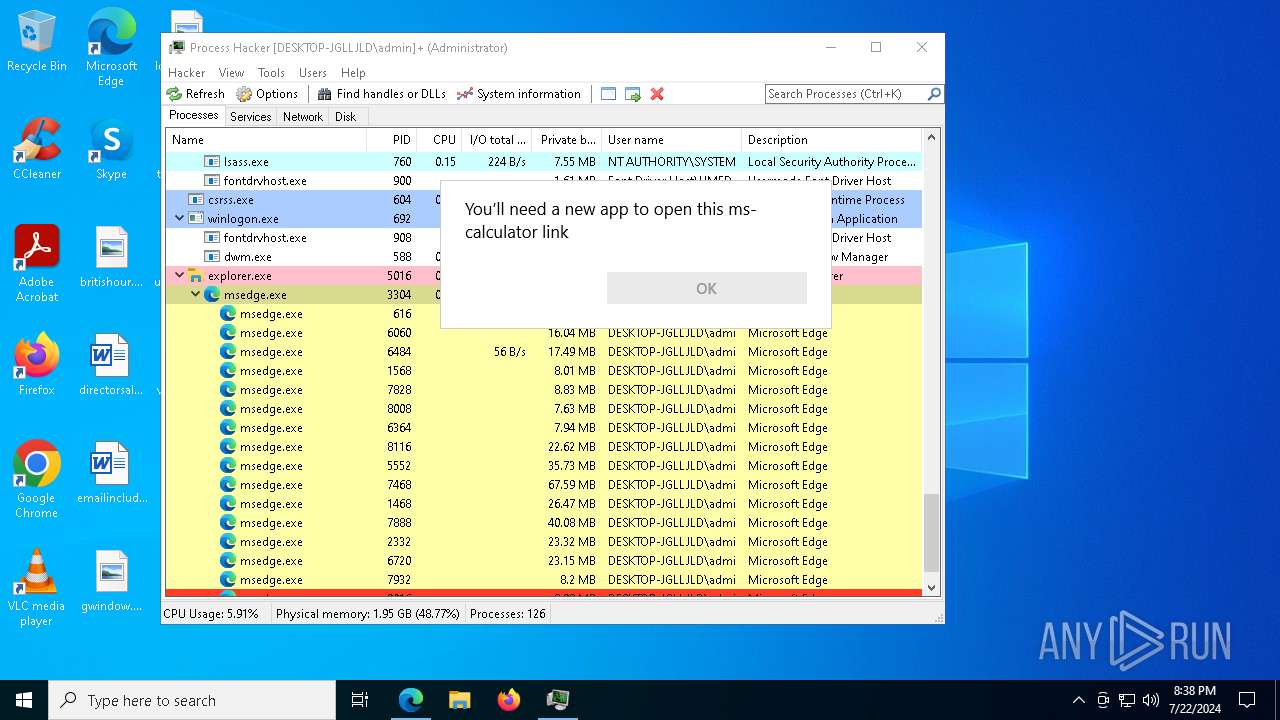Open the Tools menu
Viewport: 1280px width, 720px height.
pos(271,73)
